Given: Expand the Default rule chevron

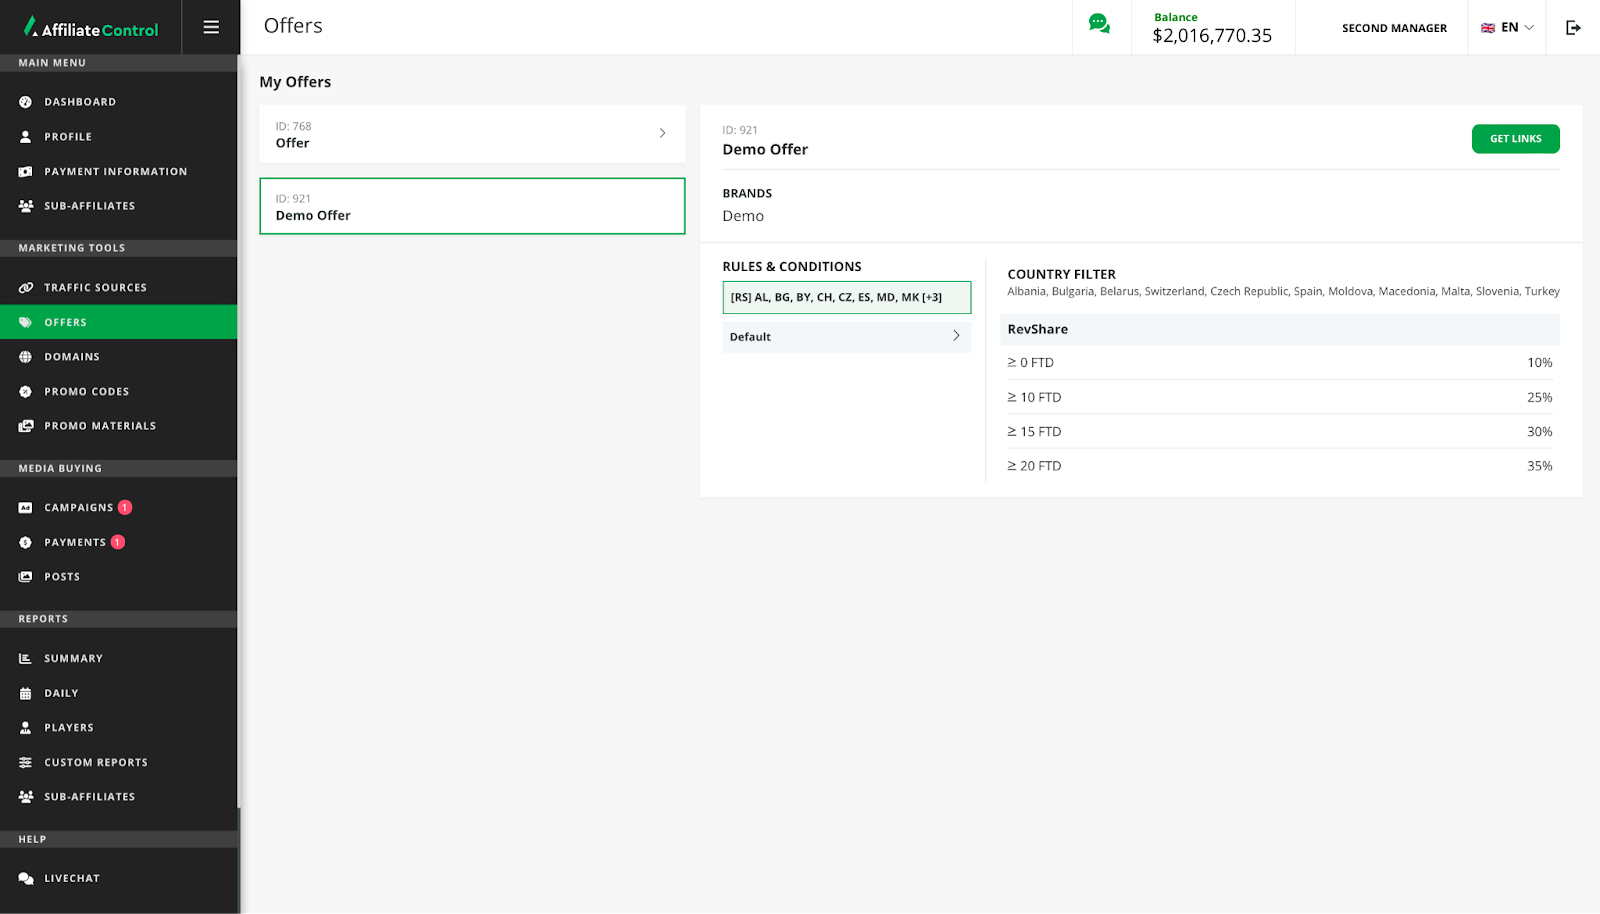Looking at the screenshot, I should [x=956, y=336].
